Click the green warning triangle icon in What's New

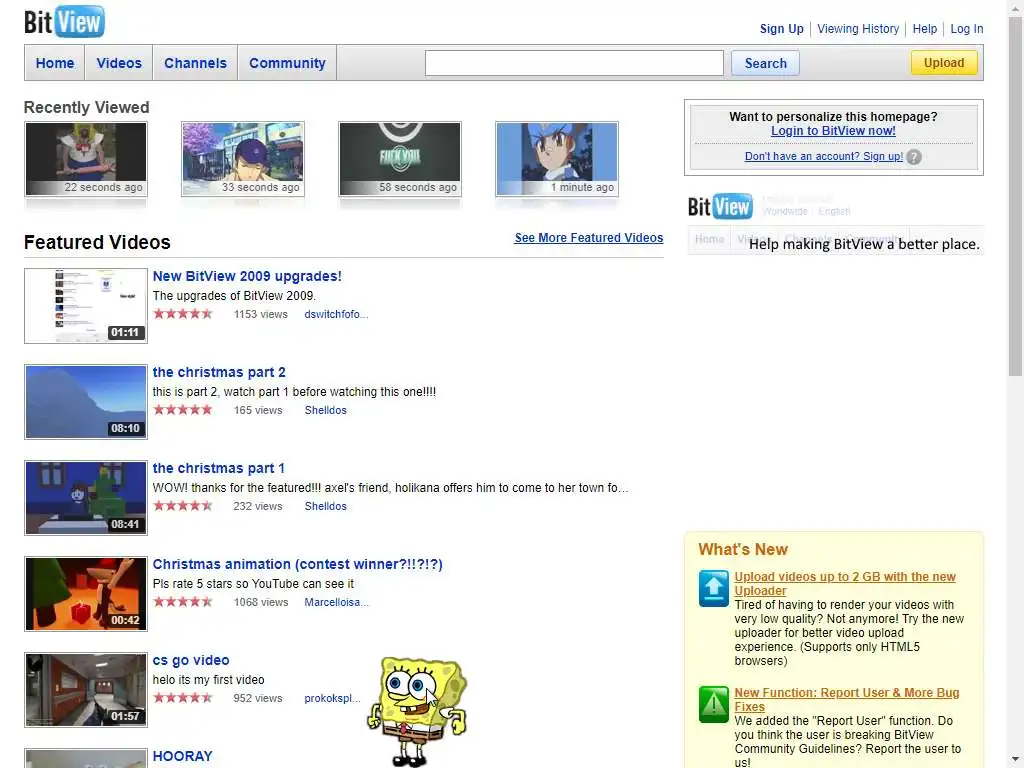coord(713,705)
